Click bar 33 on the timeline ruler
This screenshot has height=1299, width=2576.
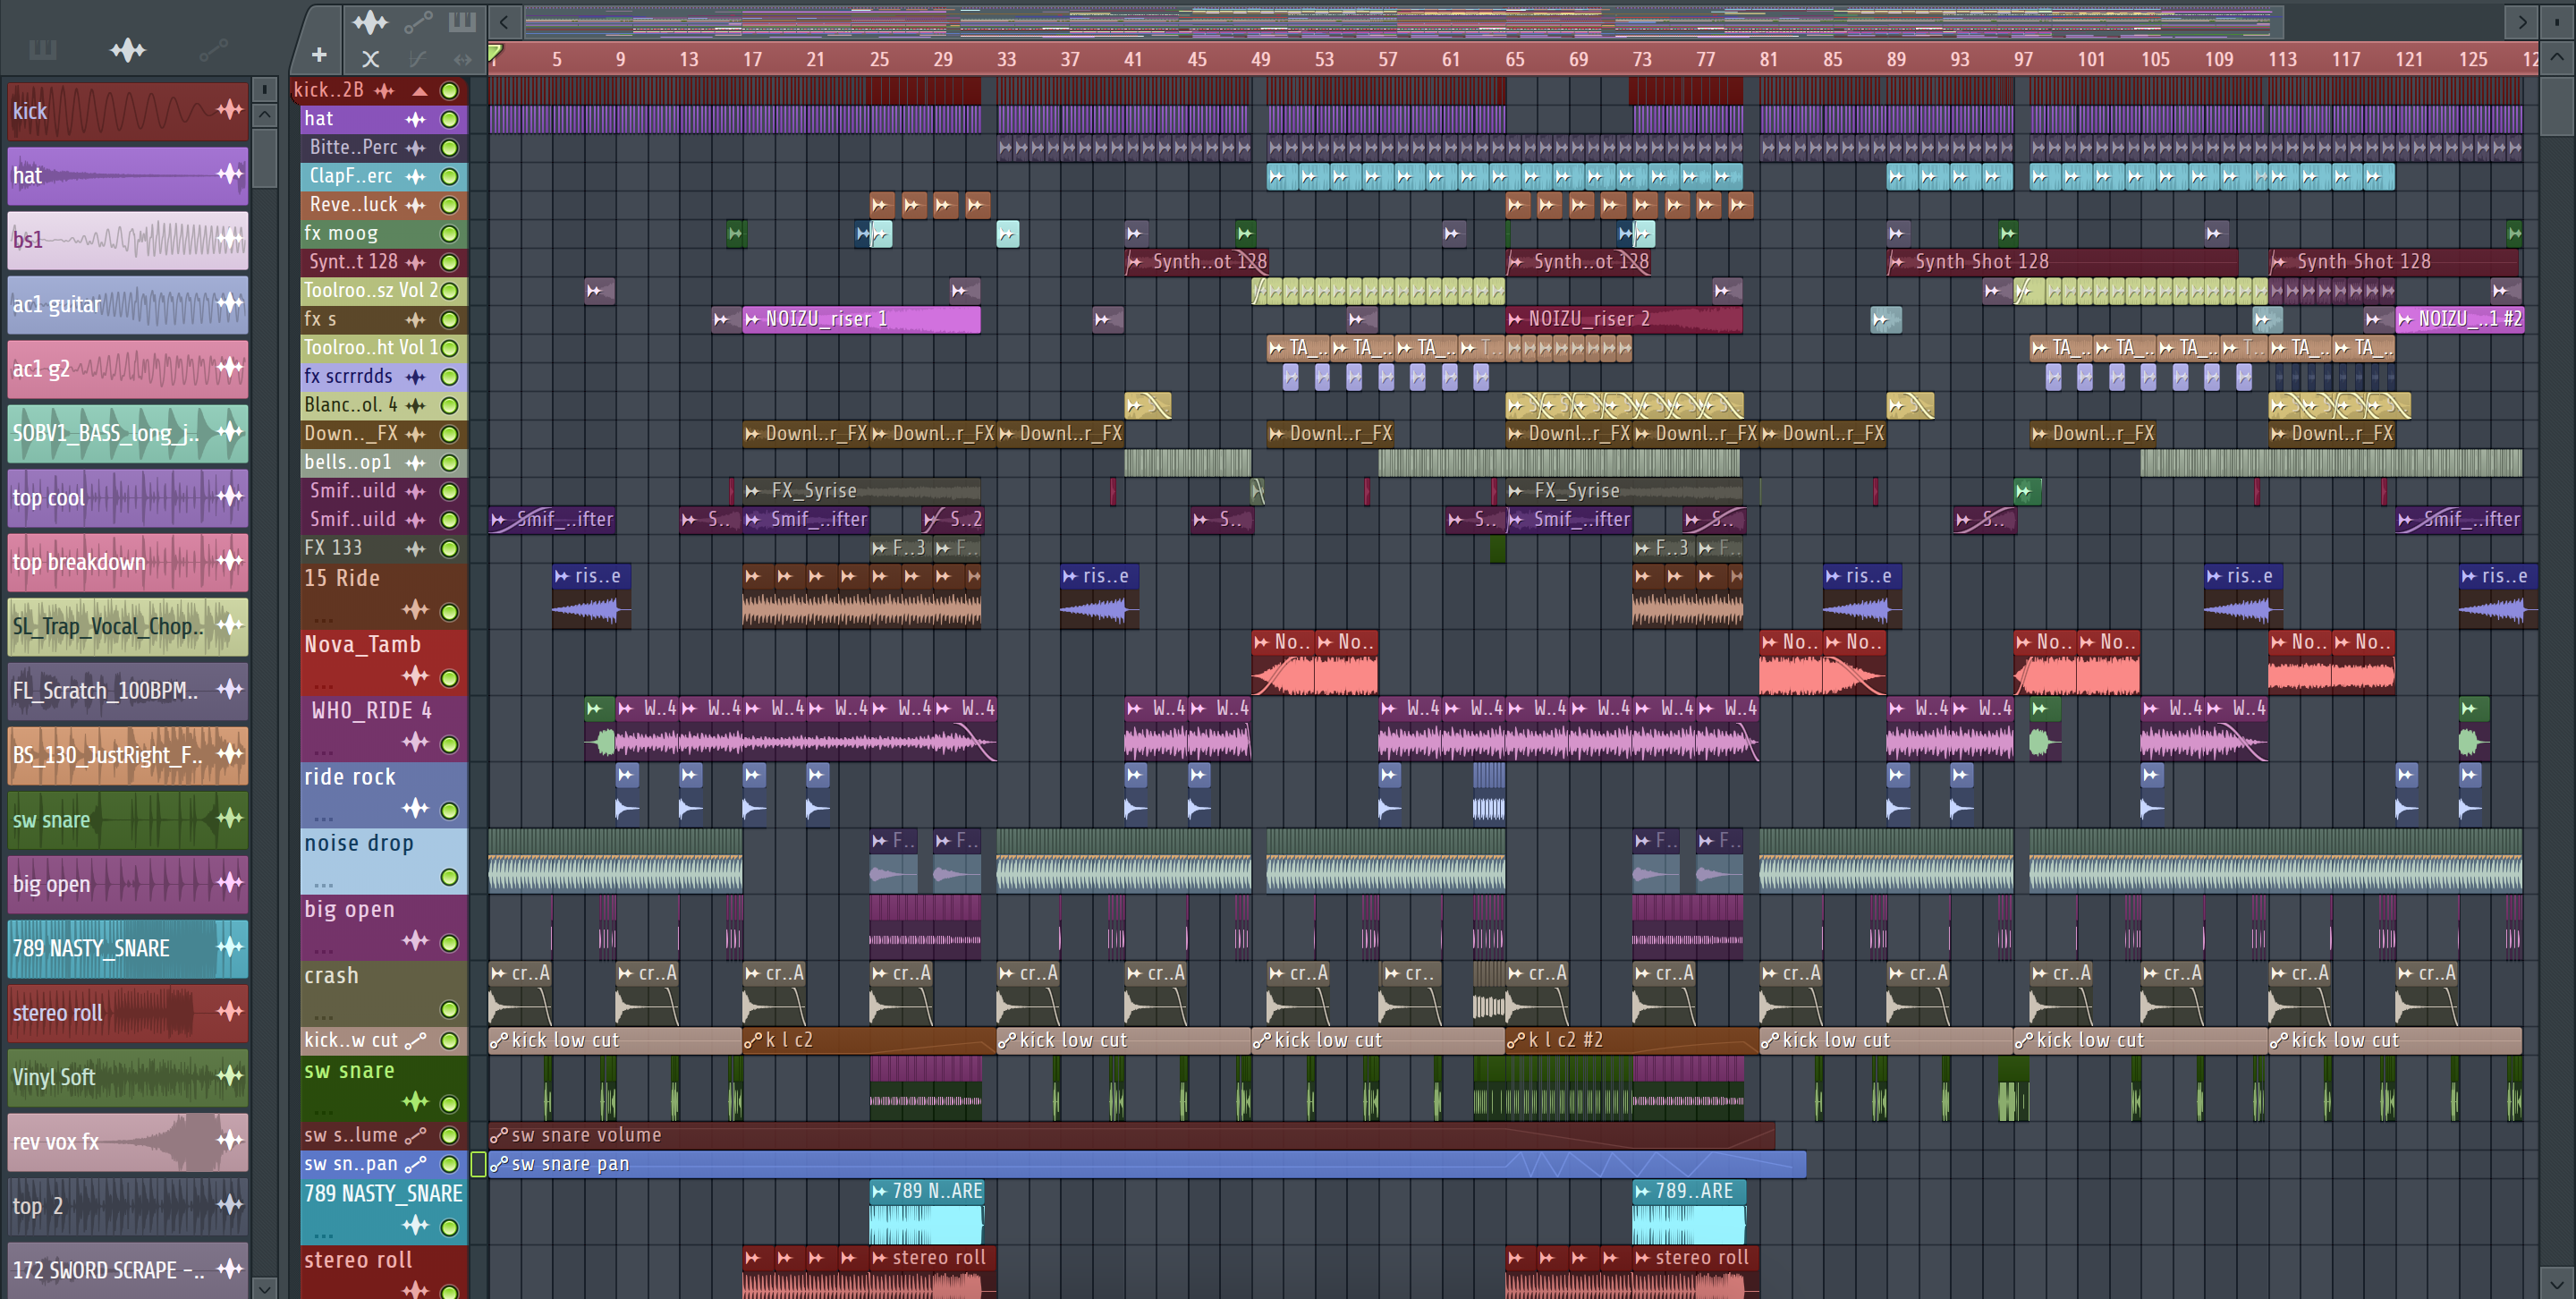(1006, 59)
